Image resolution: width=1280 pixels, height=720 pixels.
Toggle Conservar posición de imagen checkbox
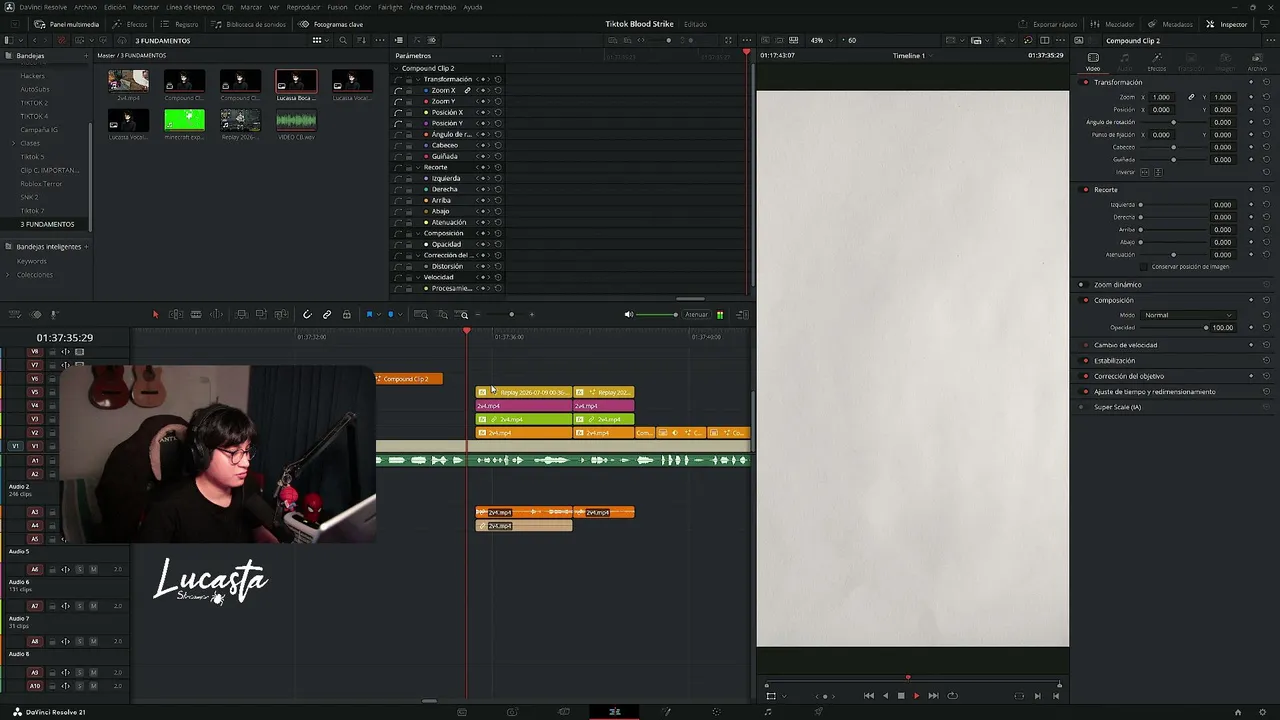pos(1146,267)
